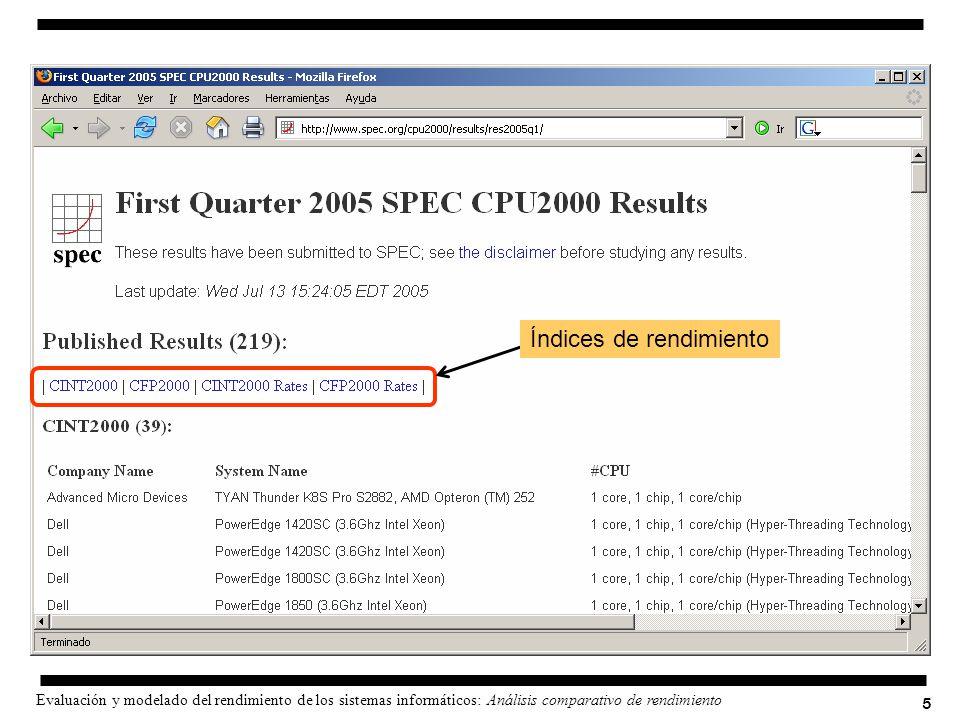Screen dimensions: 960x720
Task: Open the Back button history dropdown arrow
Action: coord(75,129)
